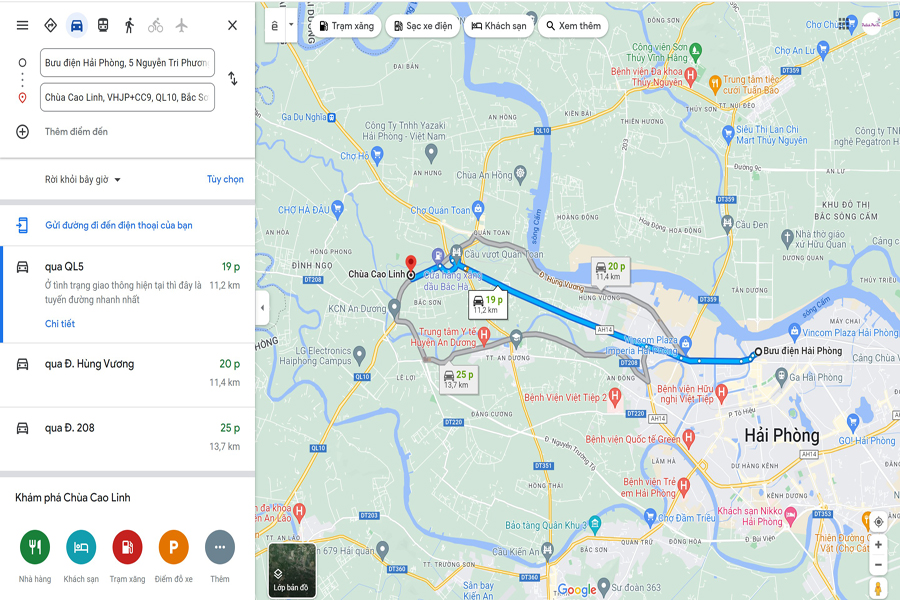Viewport: 900px width, 600px height.
Task: Toggle the map layers thumbnail
Action: (x=292, y=570)
